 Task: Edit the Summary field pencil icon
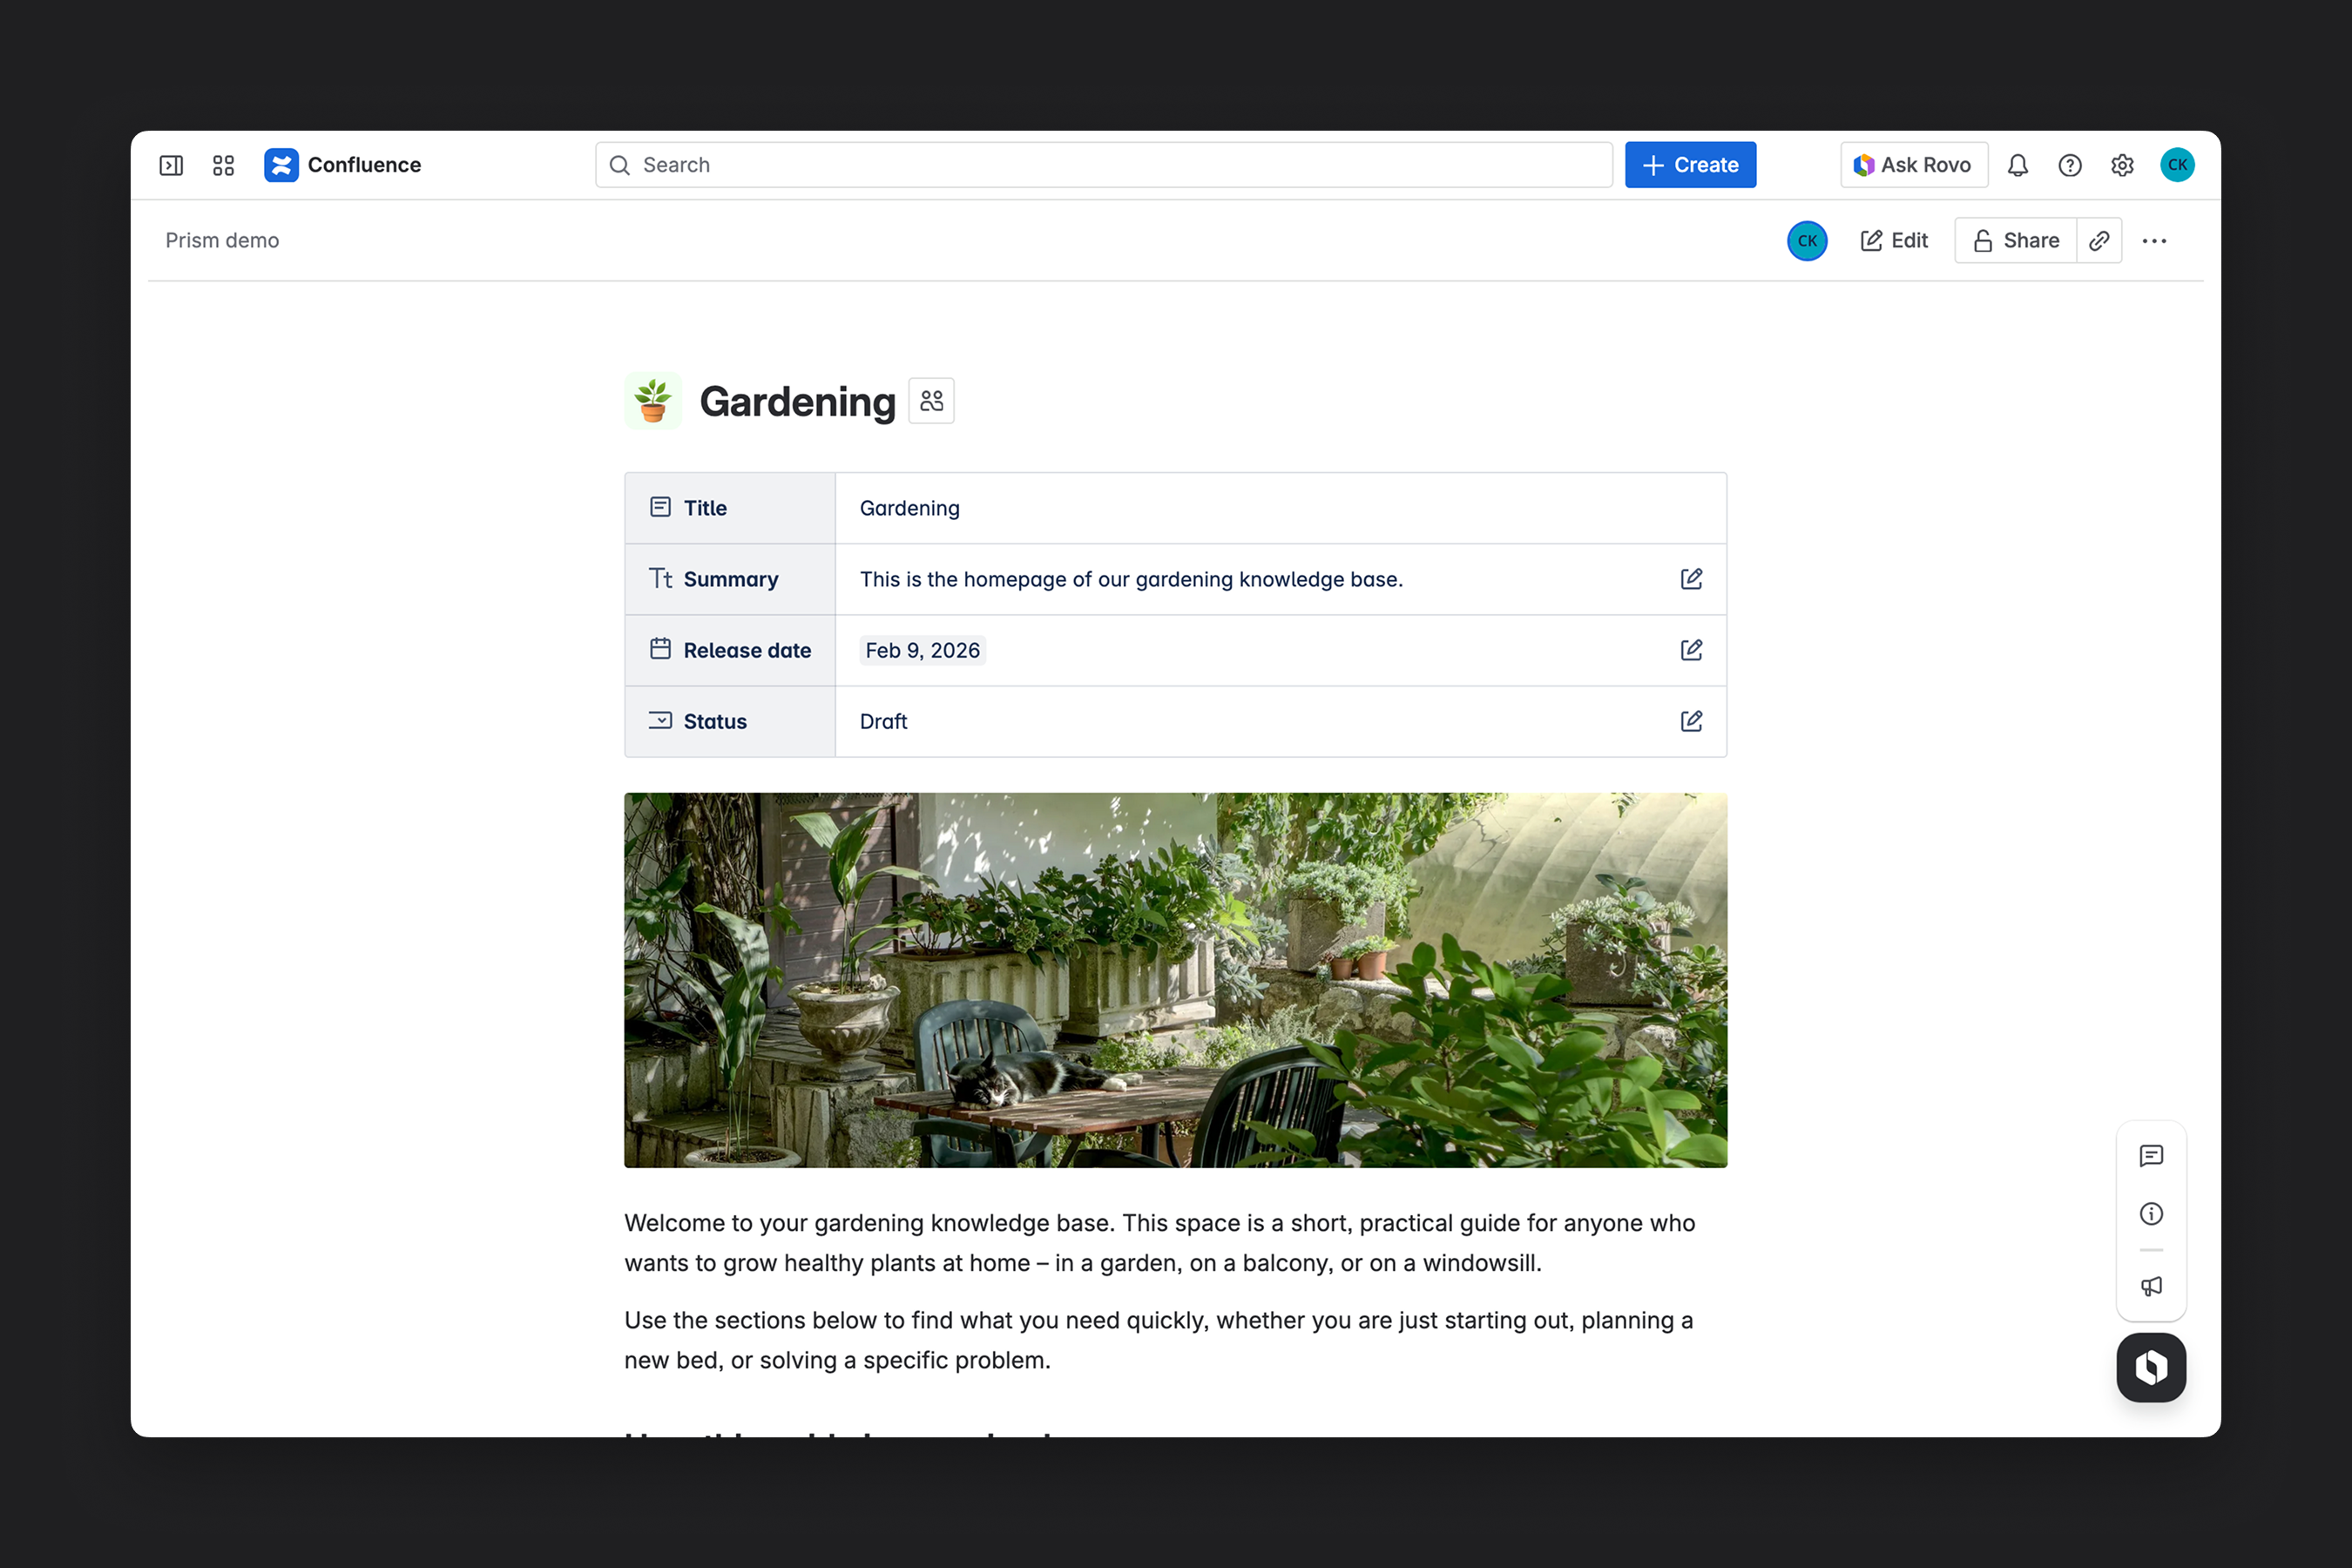(1690, 579)
